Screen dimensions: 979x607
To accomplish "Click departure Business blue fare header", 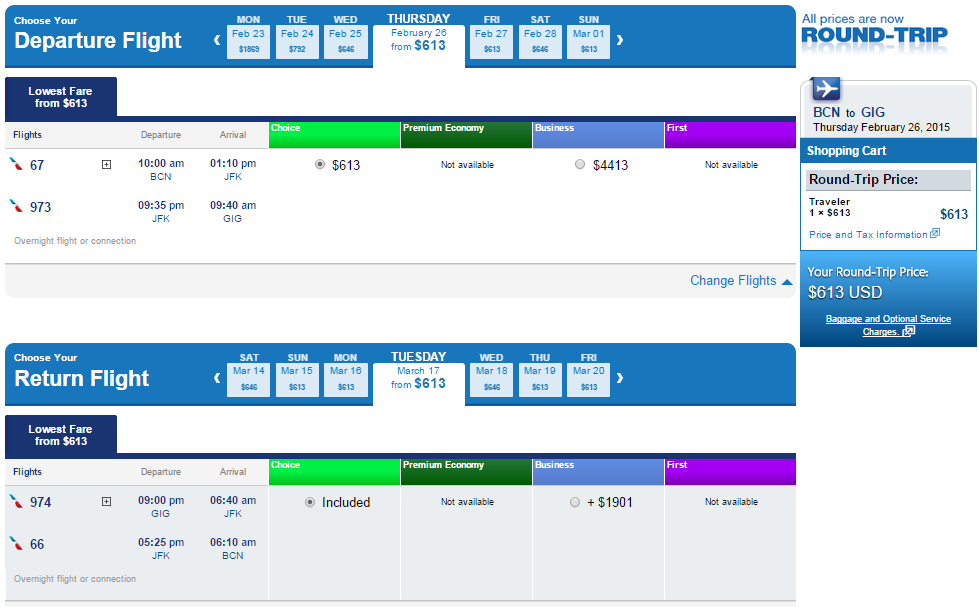I will tap(598, 135).
